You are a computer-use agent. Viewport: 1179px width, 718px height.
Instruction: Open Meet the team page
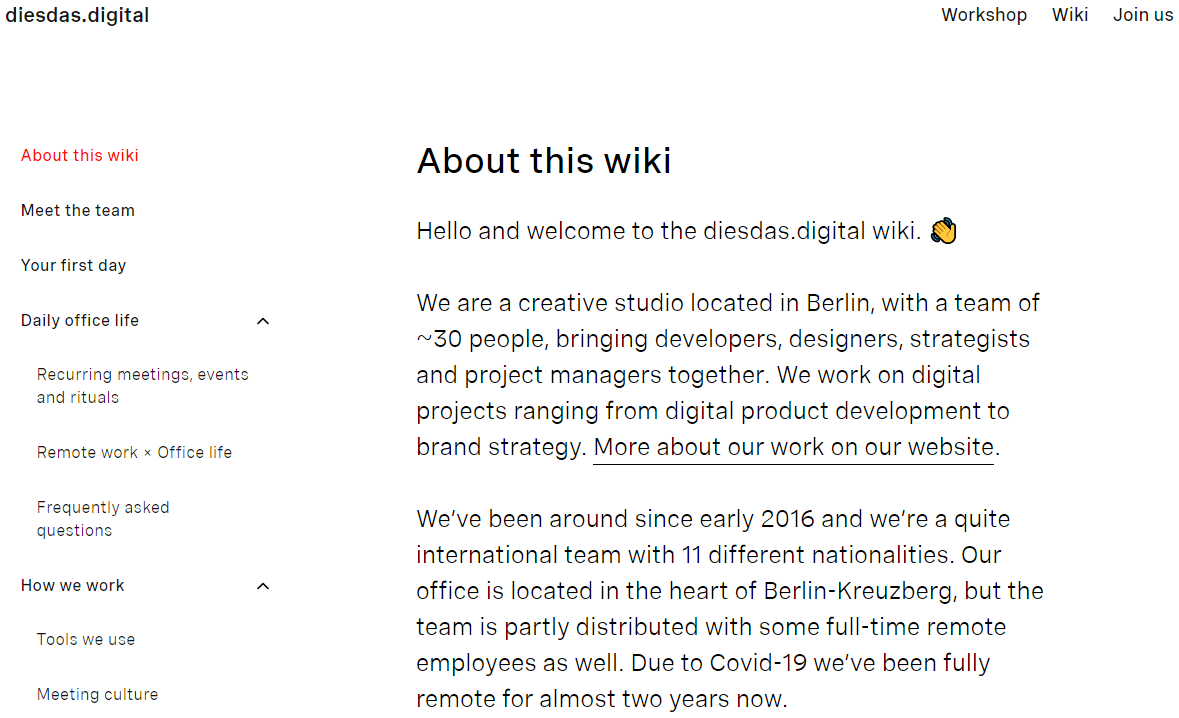click(x=78, y=210)
